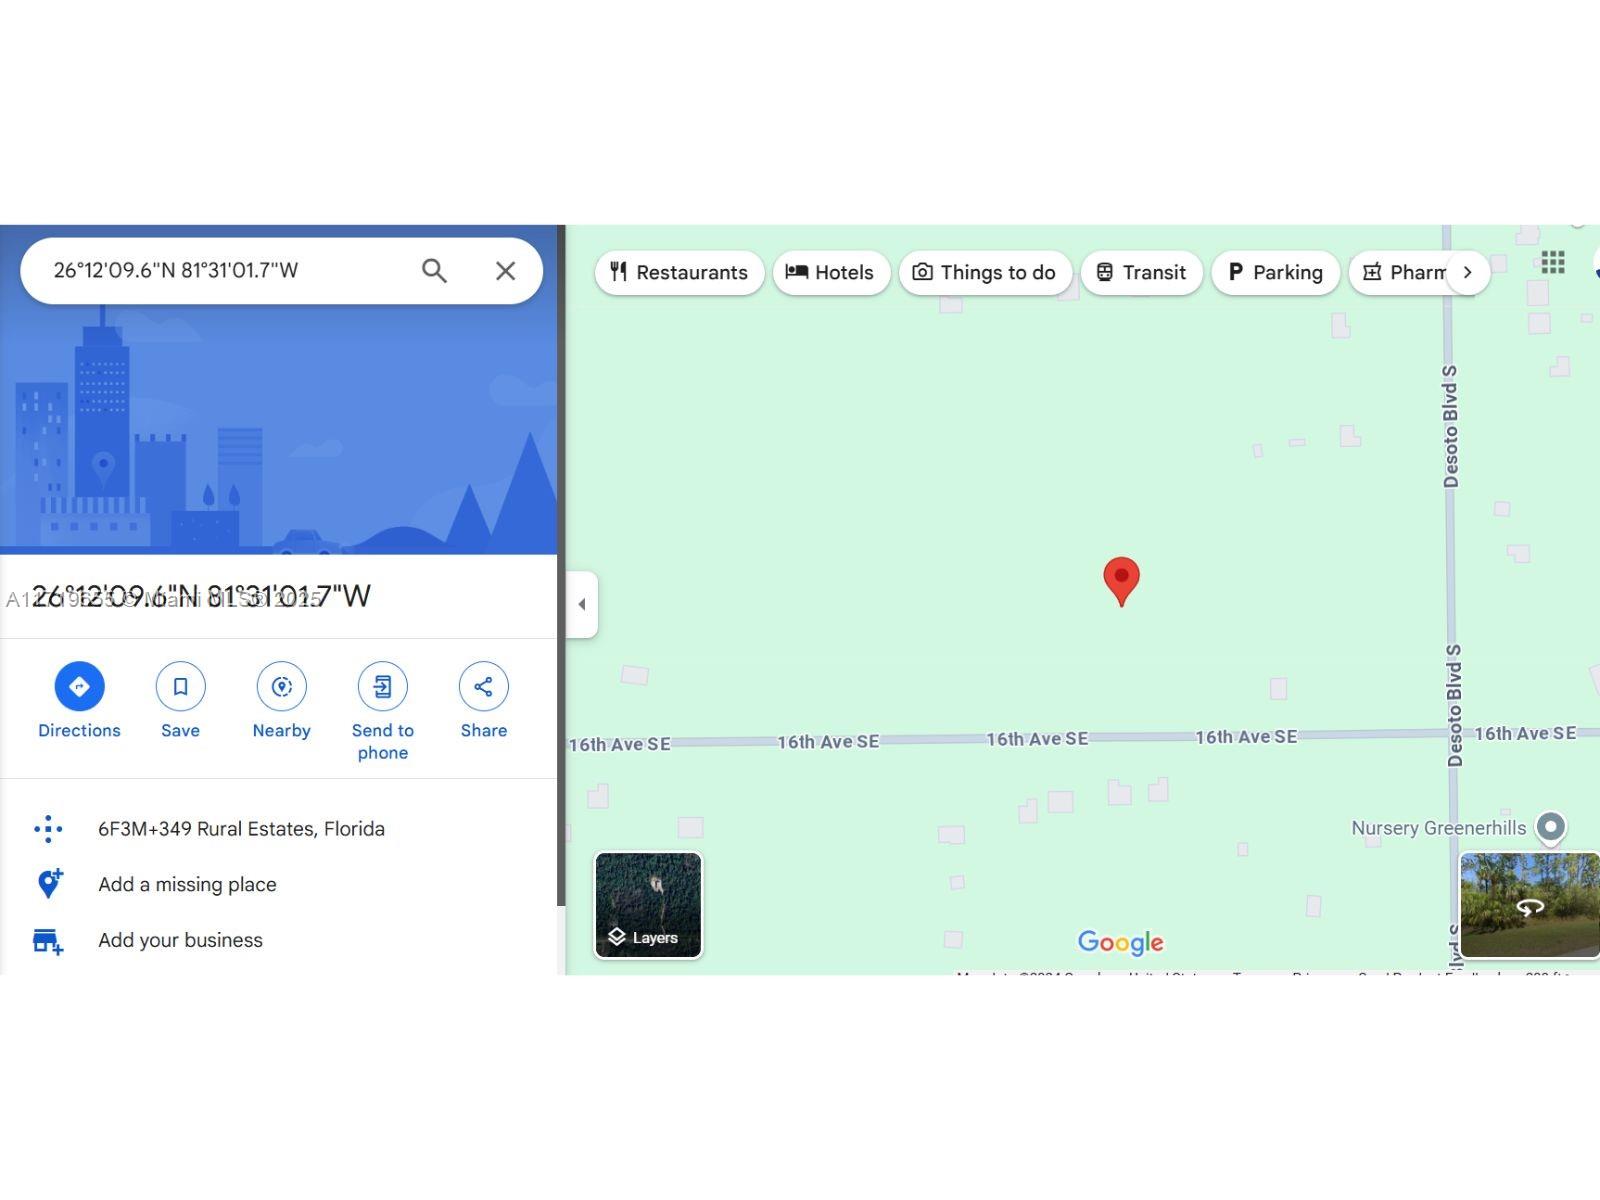
Task: Filter map by Transit
Action: [x=1141, y=272]
